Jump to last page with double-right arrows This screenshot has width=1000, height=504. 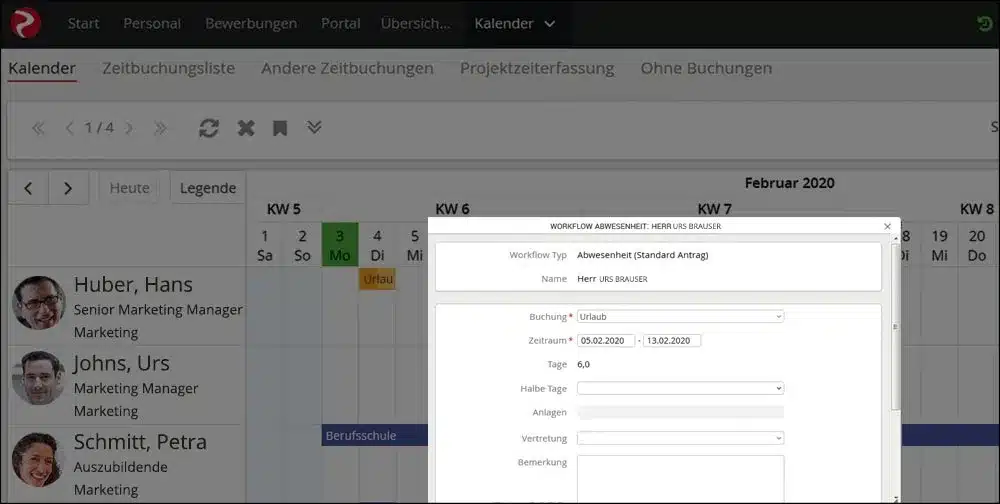tap(160, 128)
